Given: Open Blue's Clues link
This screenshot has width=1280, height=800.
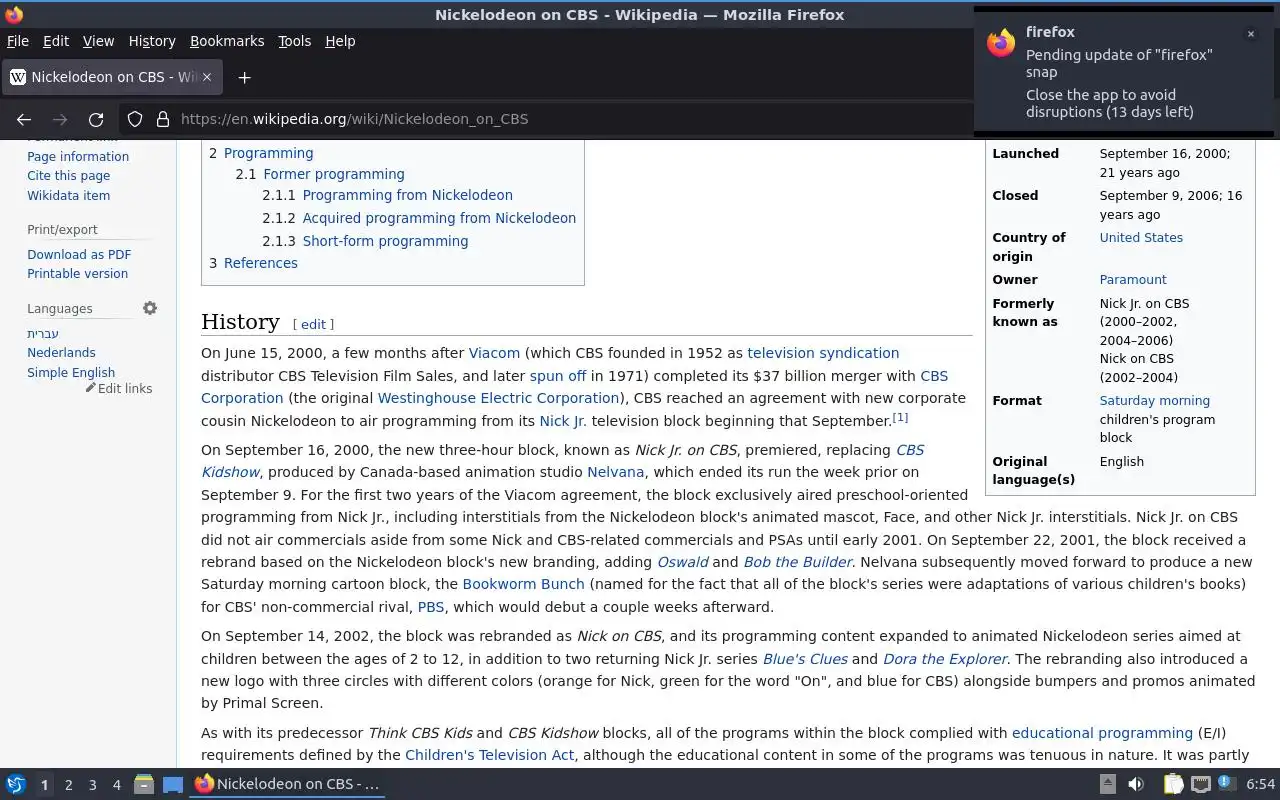Looking at the screenshot, I should (805, 659).
